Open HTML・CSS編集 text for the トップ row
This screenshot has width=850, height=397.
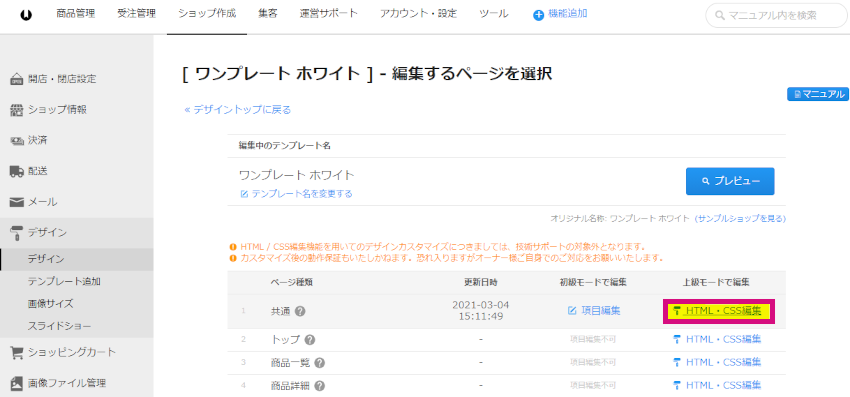pos(724,340)
